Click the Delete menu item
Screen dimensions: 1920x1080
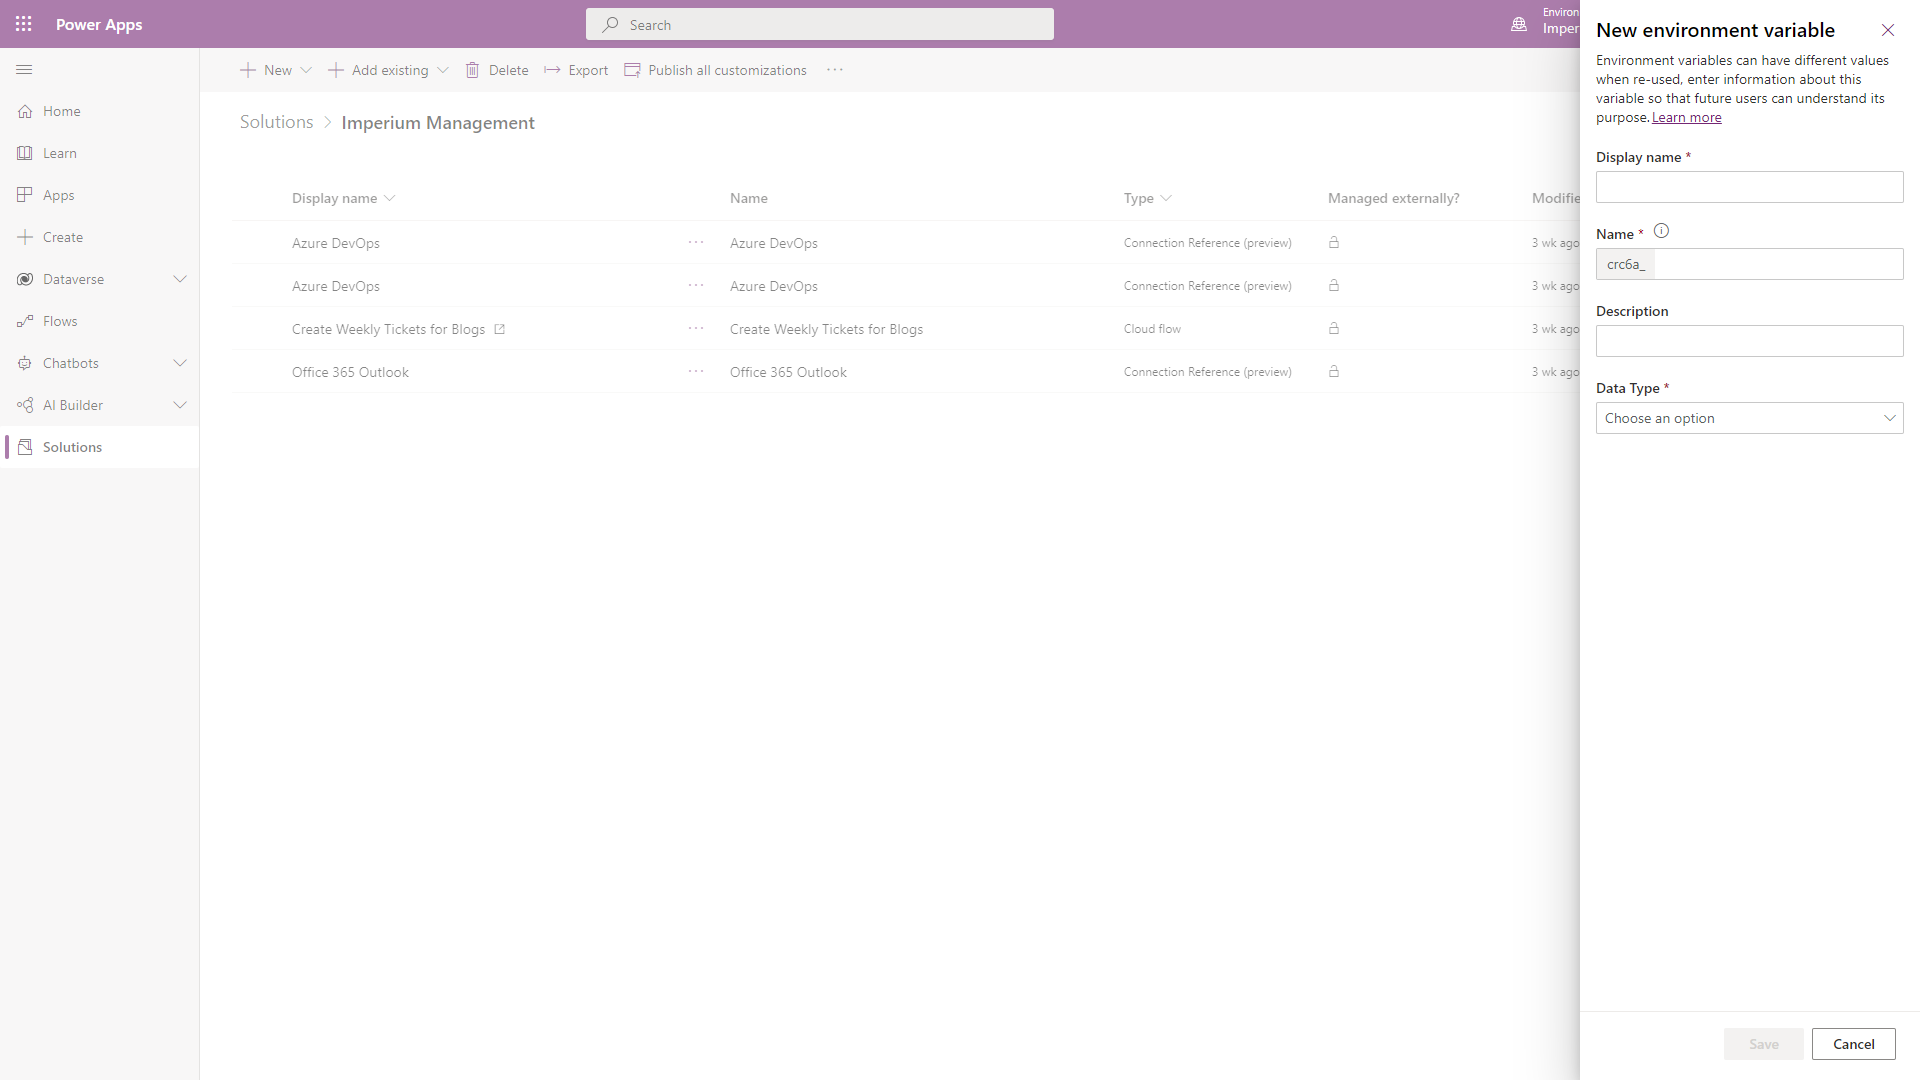(x=498, y=69)
